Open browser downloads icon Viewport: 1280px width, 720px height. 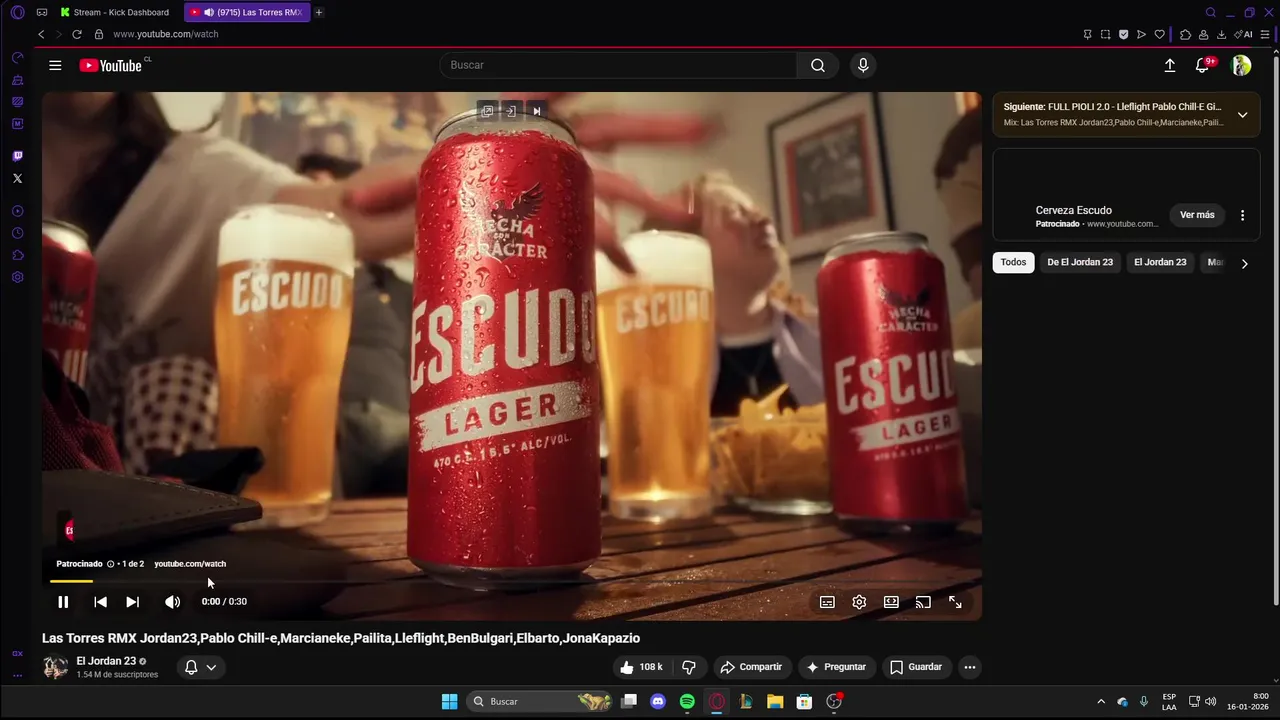1221,34
